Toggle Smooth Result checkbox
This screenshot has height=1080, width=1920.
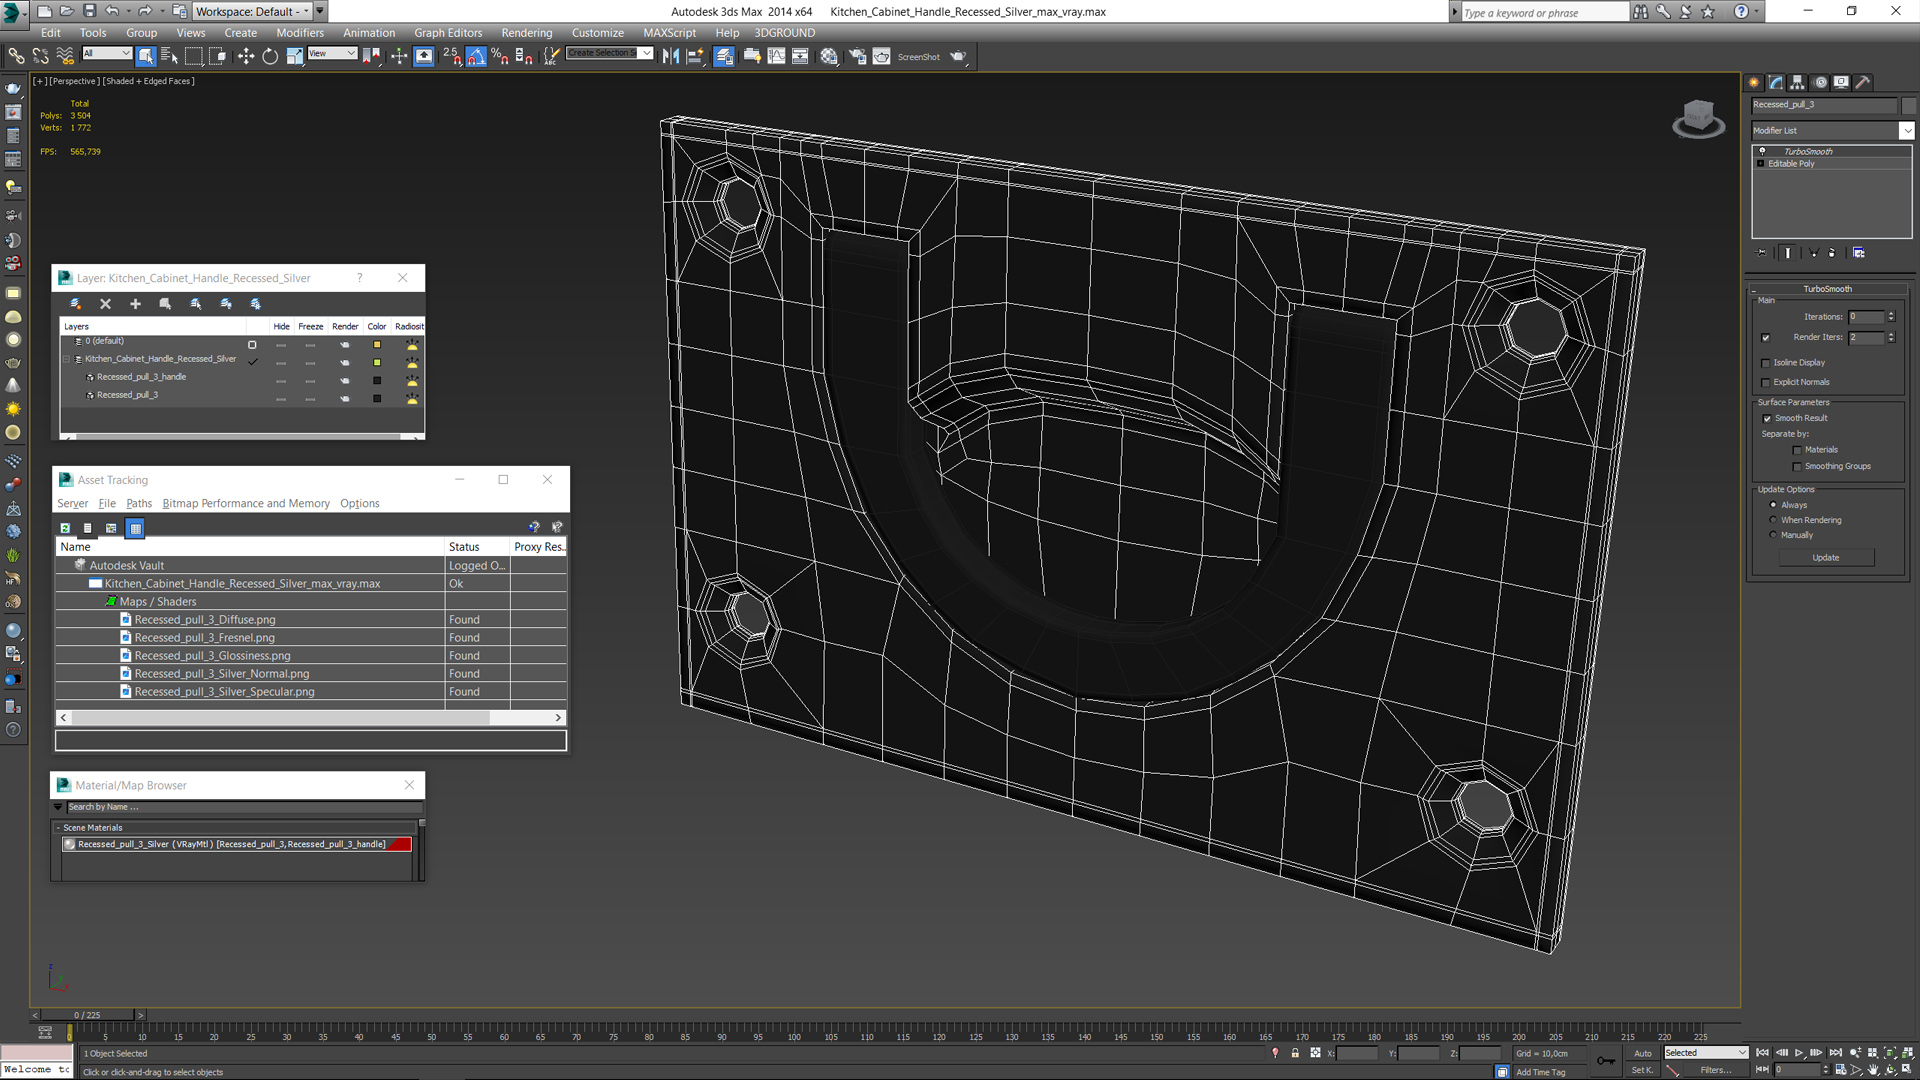click(x=1767, y=419)
